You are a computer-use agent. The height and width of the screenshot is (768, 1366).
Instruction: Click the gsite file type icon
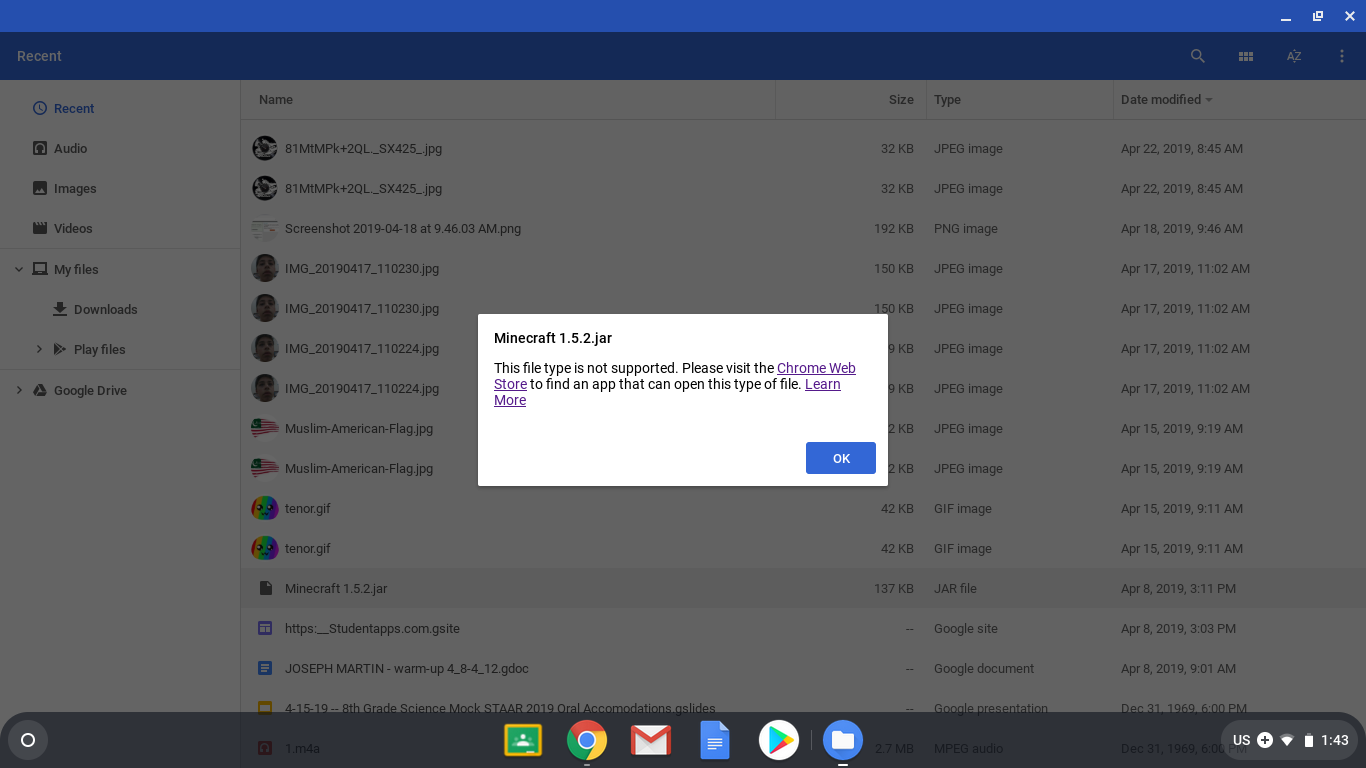265,628
